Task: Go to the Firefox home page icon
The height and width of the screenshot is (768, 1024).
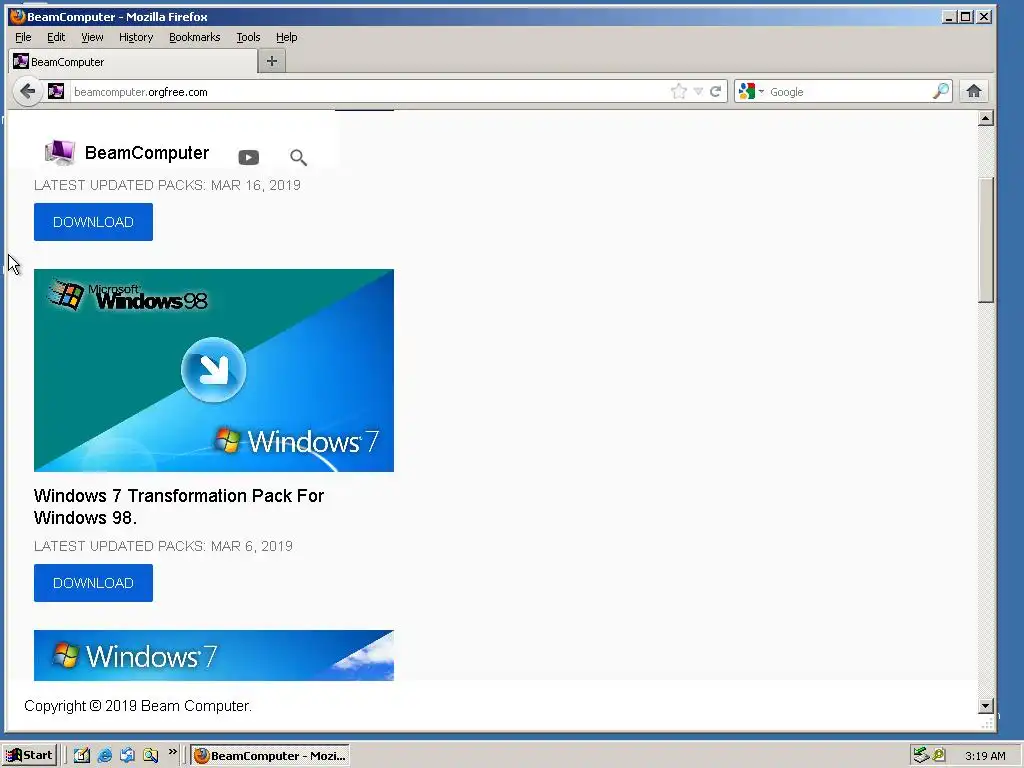Action: point(974,91)
